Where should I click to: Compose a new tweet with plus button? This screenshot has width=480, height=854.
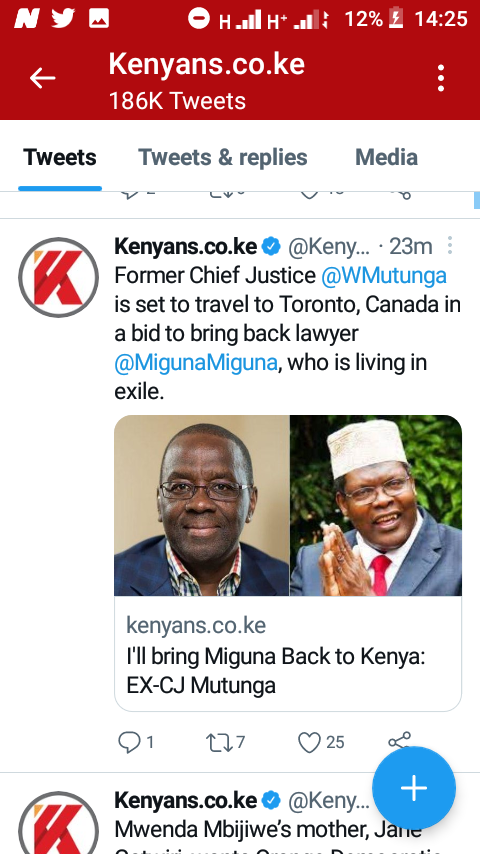tap(414, 788)
